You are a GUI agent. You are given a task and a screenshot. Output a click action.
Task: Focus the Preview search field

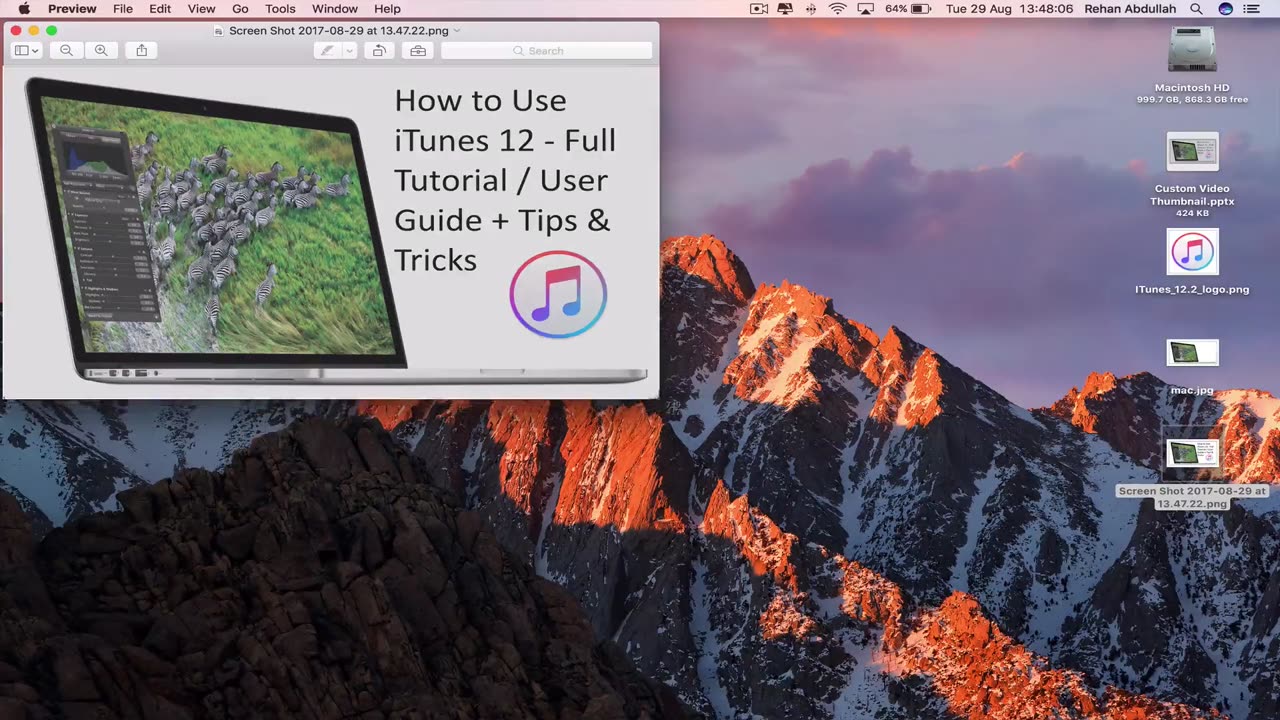tap(547, 50)
